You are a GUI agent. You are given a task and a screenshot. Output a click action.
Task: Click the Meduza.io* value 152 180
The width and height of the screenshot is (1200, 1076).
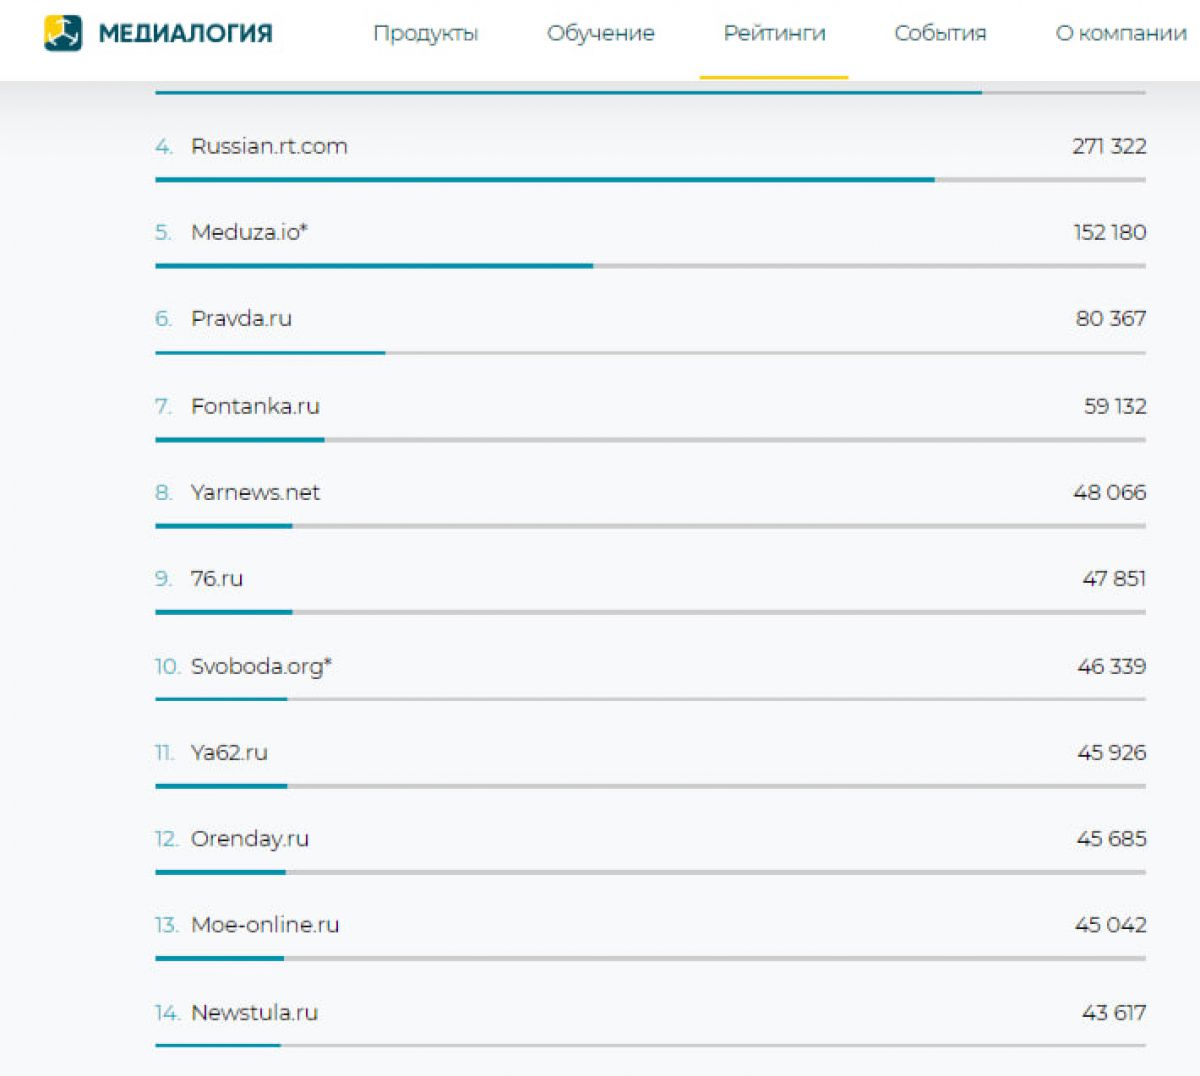pyautogui.click(x=1110, y=232)
